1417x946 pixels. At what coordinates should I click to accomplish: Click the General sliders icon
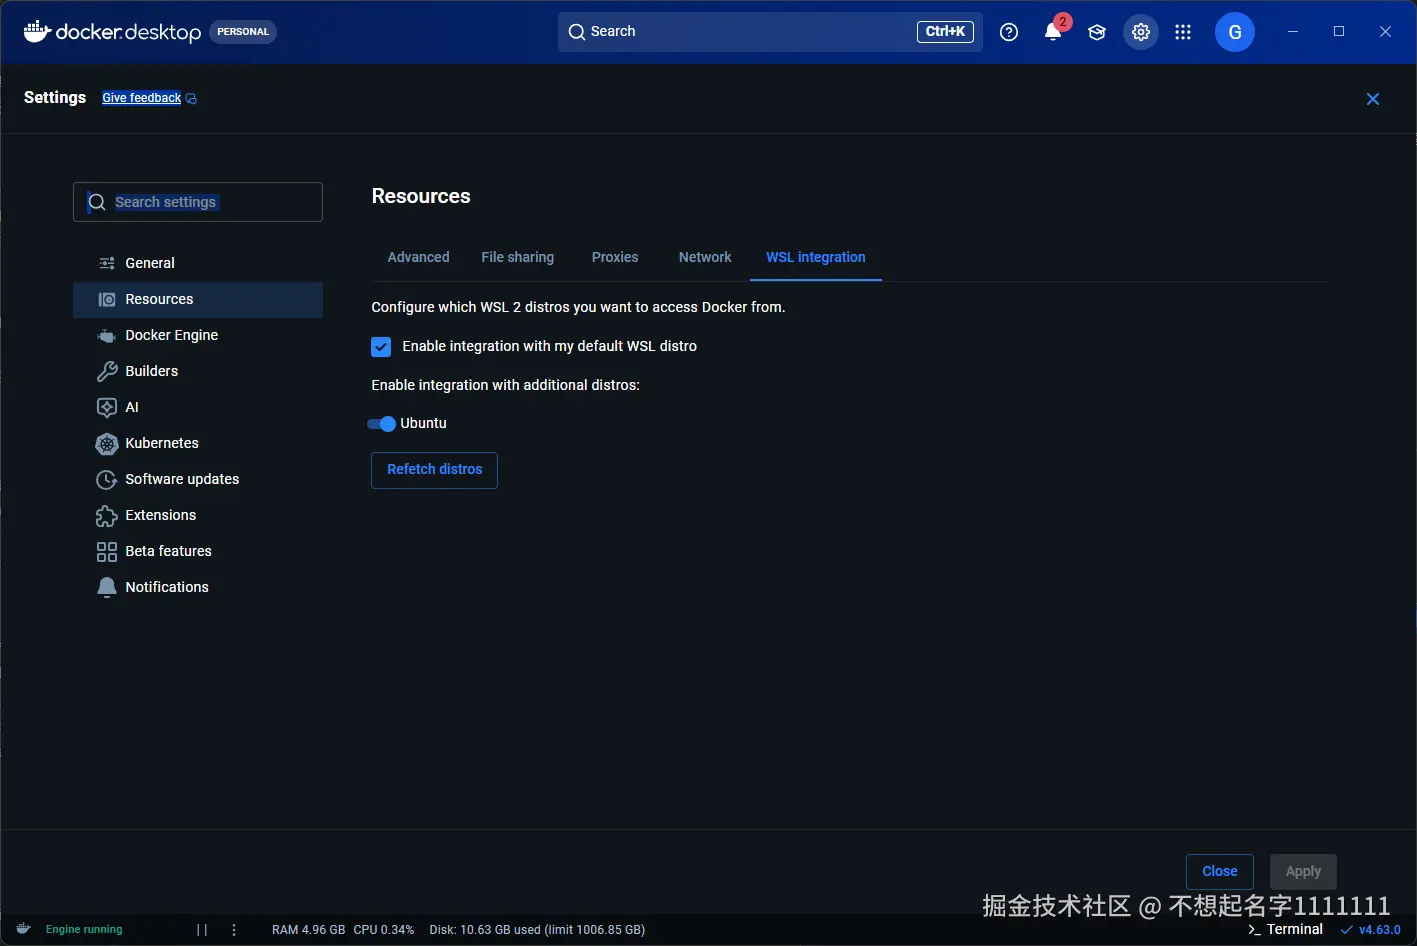[107, 263]
